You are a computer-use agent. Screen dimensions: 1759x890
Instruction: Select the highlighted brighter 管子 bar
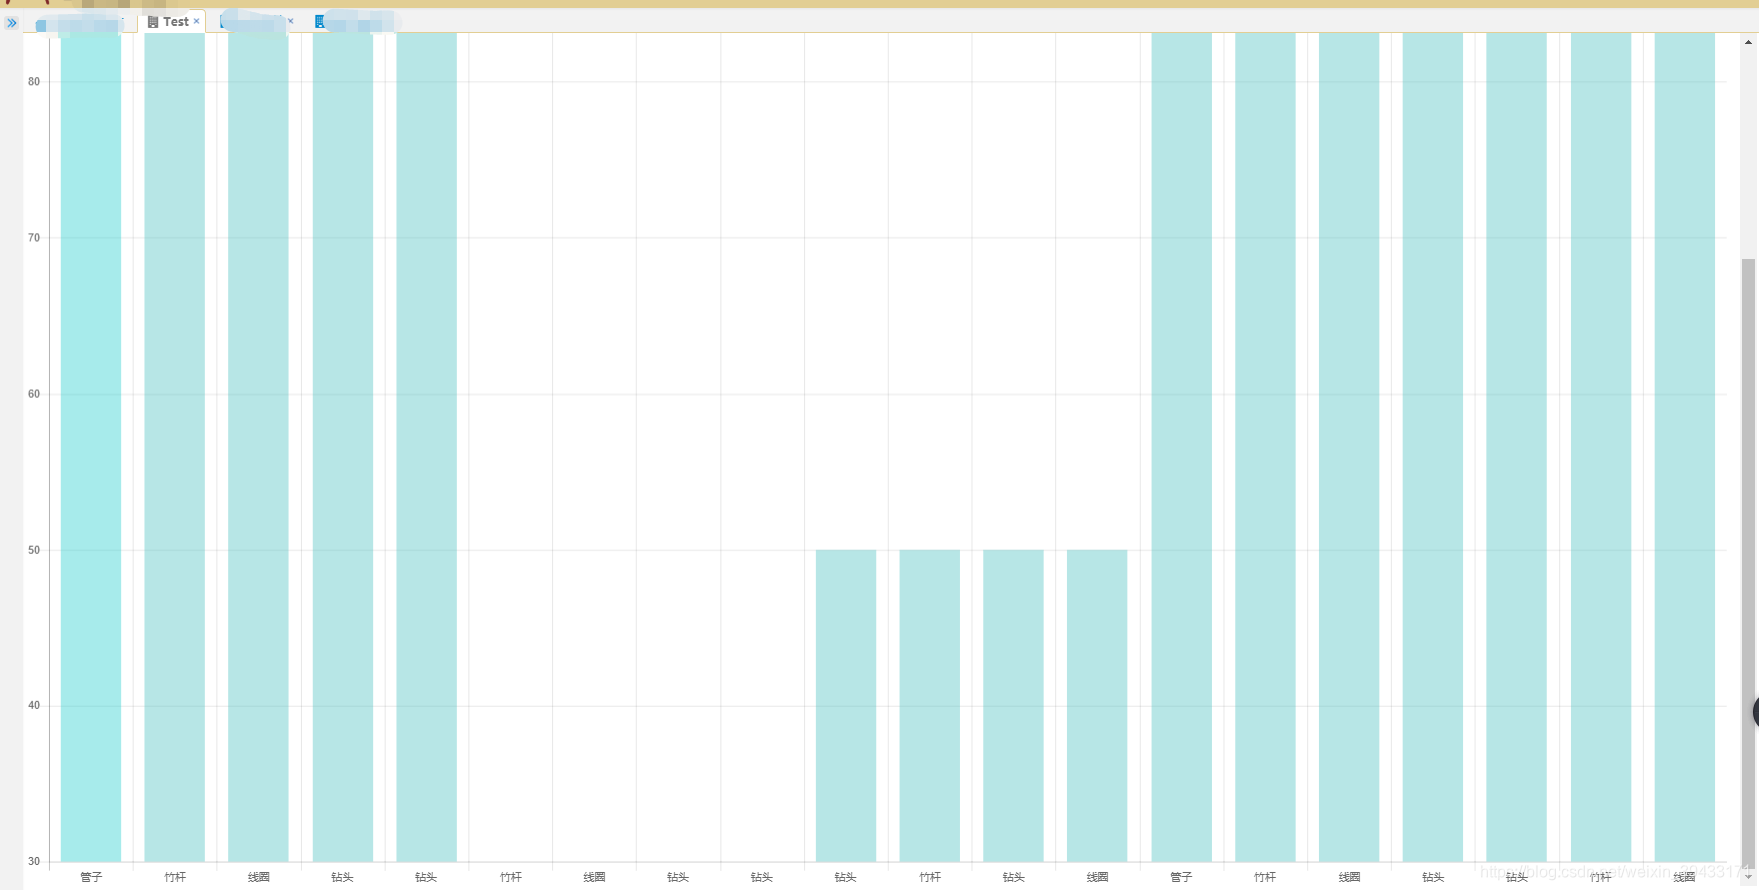tap(91, 447)
